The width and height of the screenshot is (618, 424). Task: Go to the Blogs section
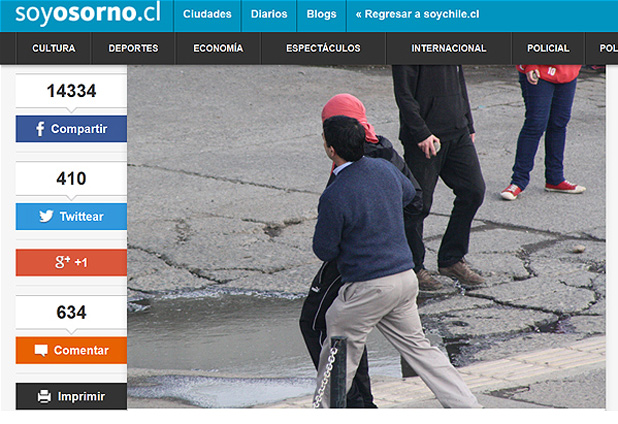[321, 15]
